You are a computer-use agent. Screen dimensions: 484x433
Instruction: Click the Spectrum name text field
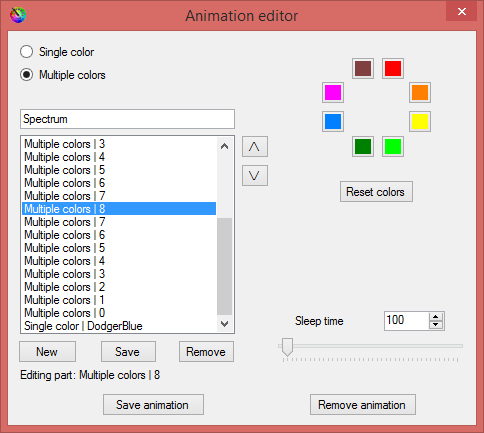coord(127,119)
